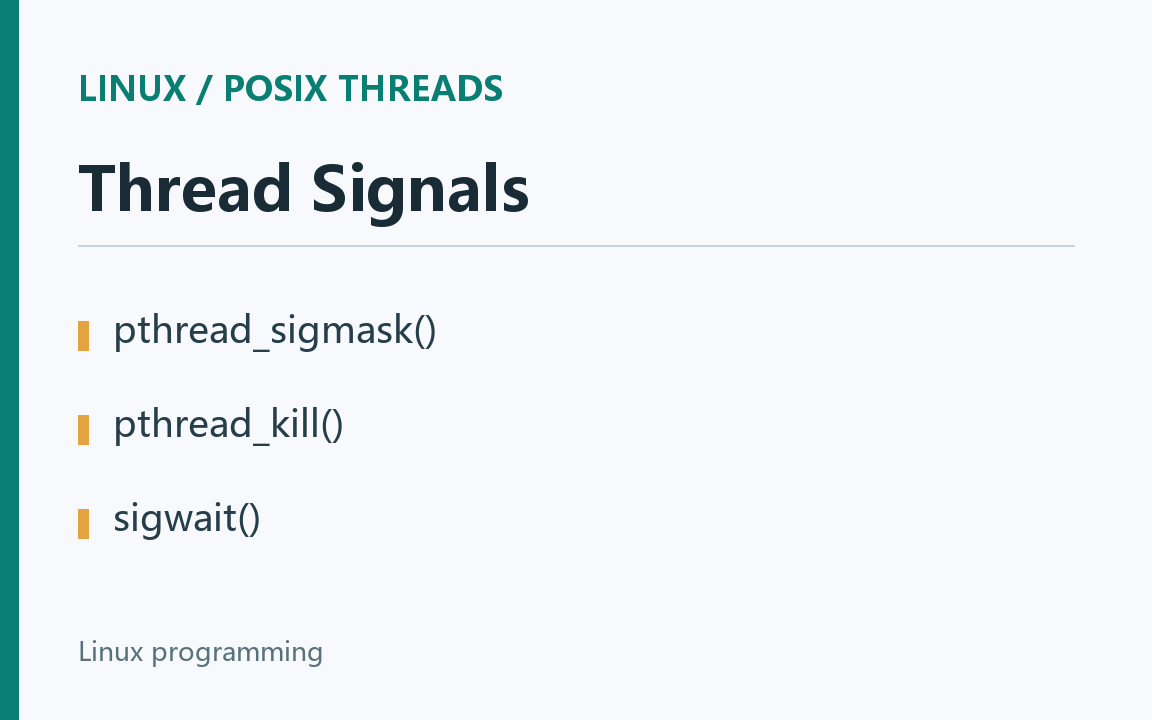1152x720 pixels.
Task: Click the teal vertical accent bar
Action: click(10, 360)
